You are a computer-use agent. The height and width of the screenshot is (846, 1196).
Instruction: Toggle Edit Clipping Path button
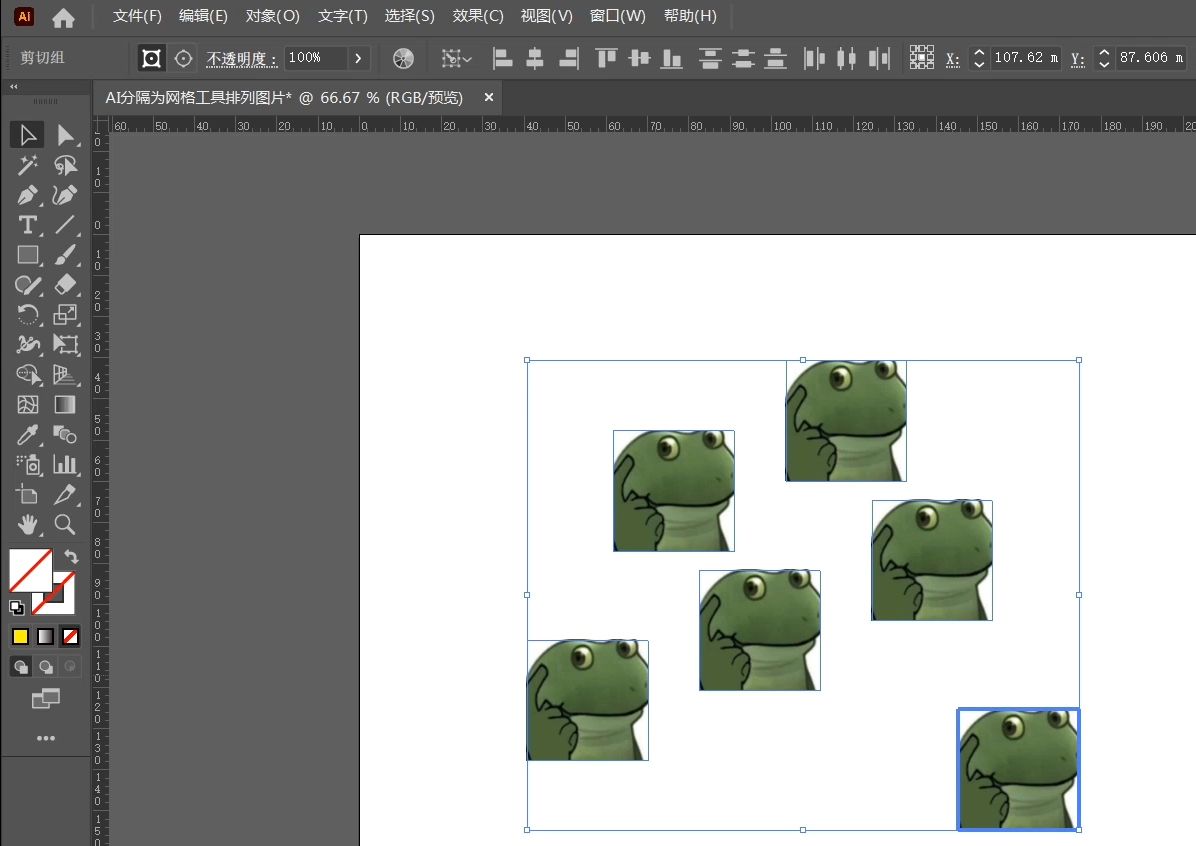pos(151,58)
